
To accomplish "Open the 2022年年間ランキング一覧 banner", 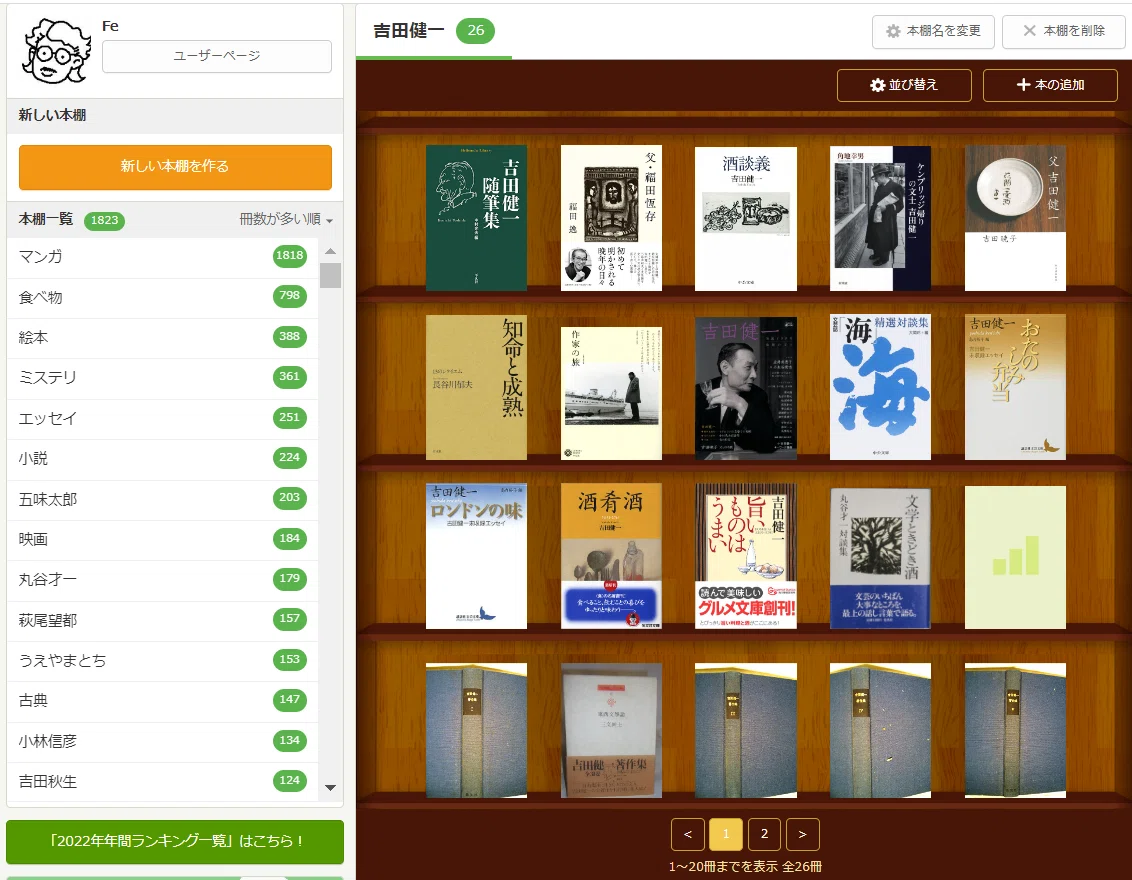I will coord(175,842).
